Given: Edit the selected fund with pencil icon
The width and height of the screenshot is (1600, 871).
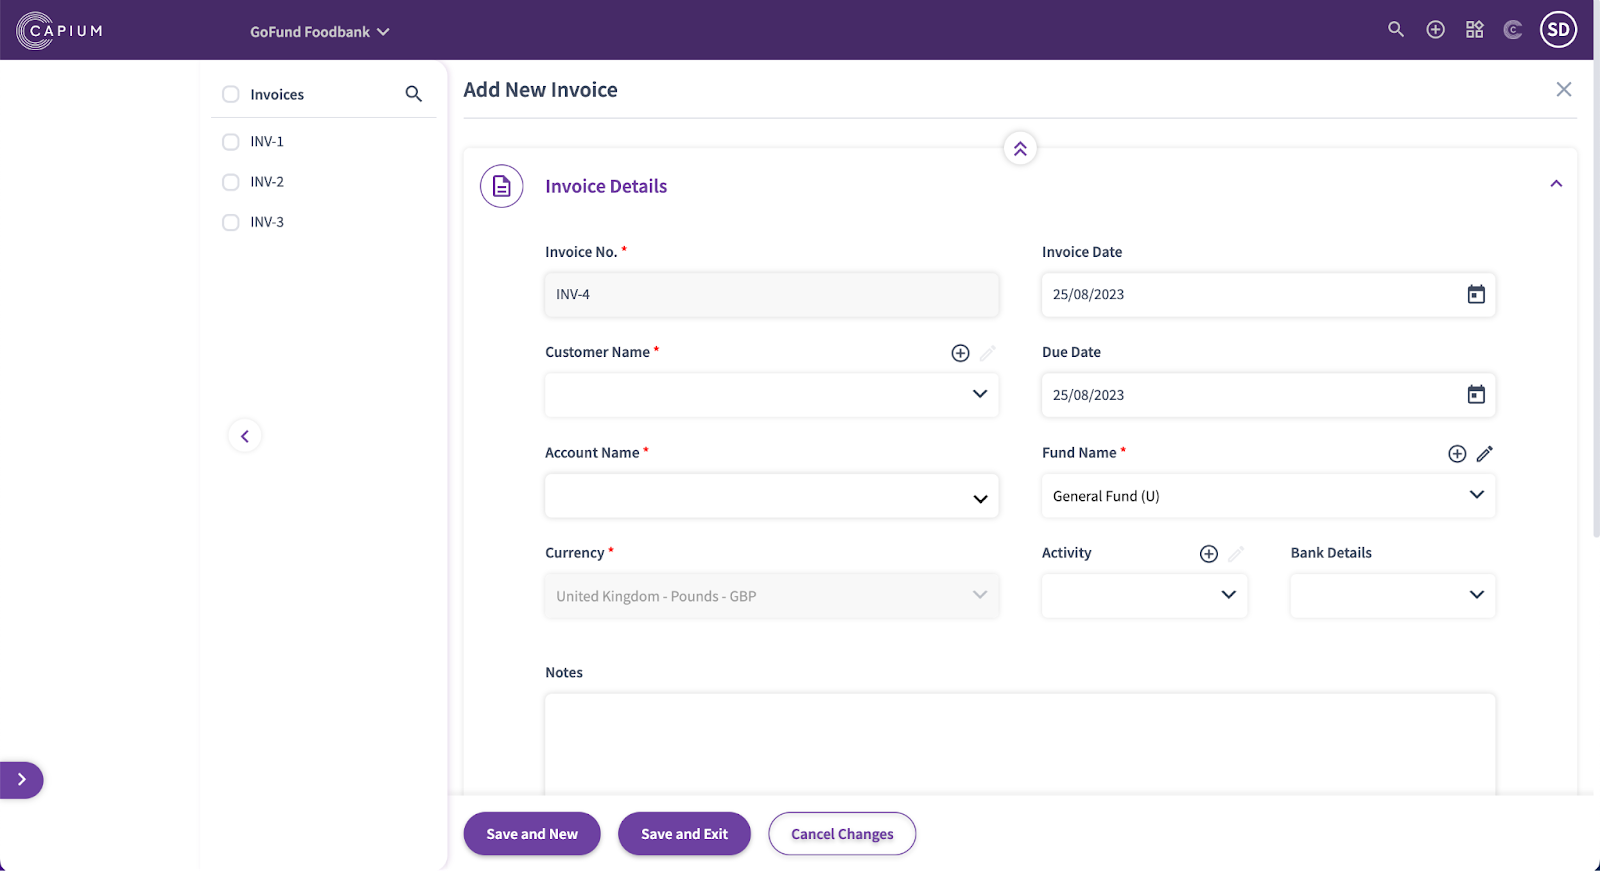Looking at the screenshot, I should pyautogui.click(x=1485, y=454).
